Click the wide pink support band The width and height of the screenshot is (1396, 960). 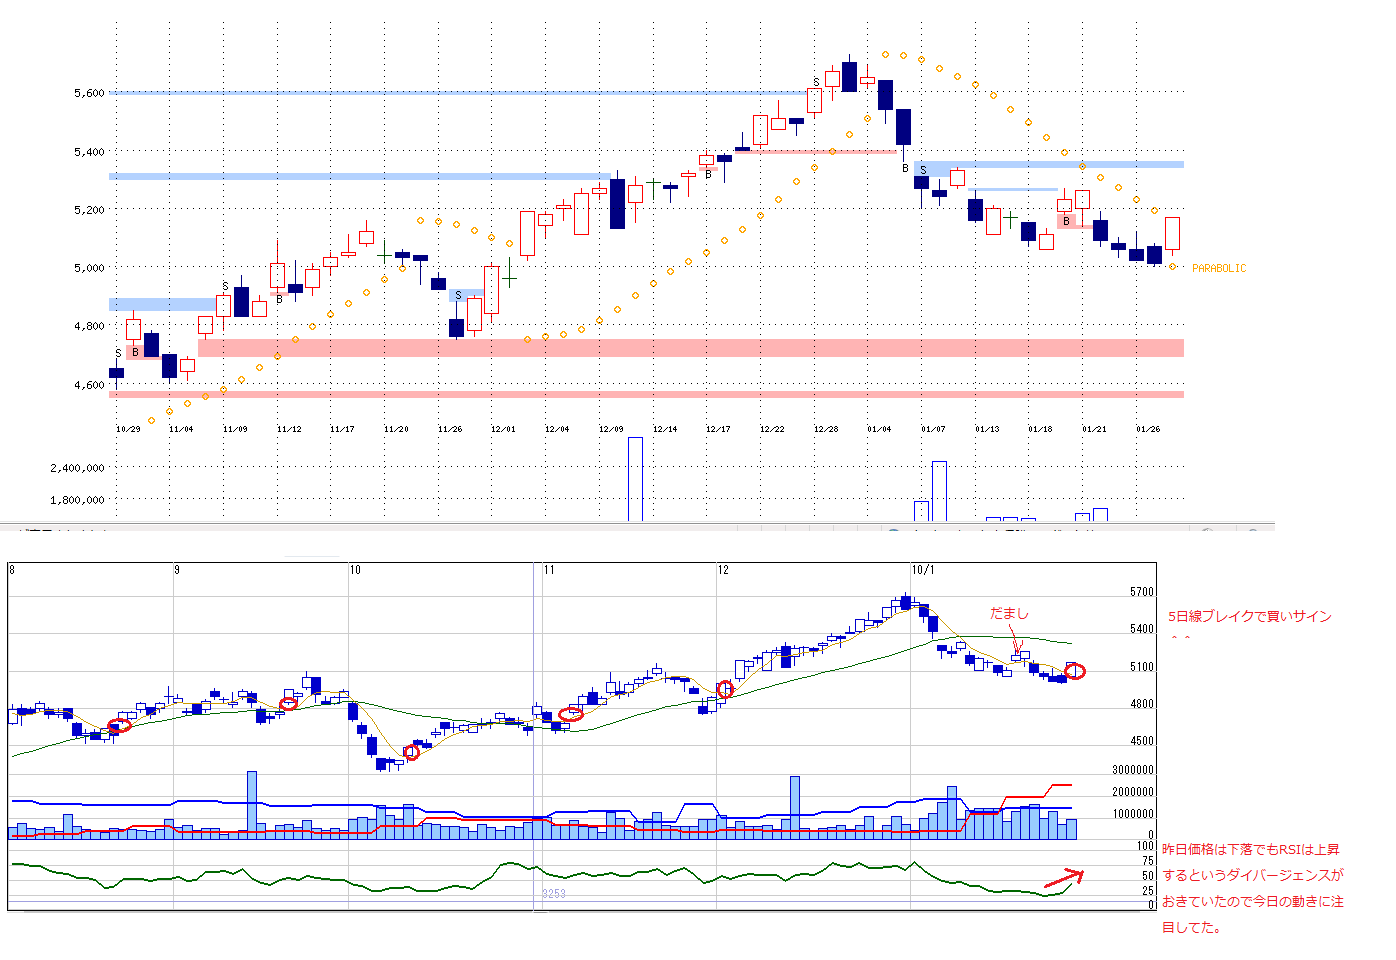[x=690, y=348]
